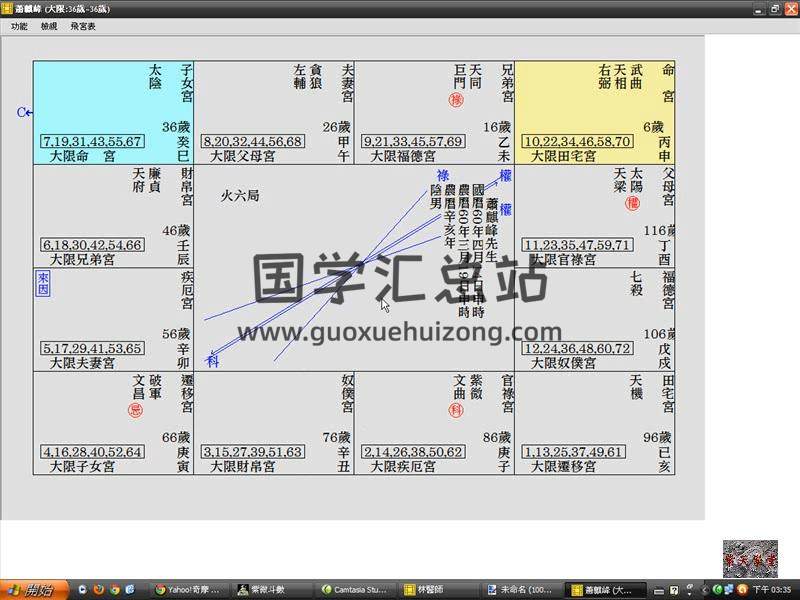Click 大限福德宮 label

pyautogui.click(x=403, y=156)
